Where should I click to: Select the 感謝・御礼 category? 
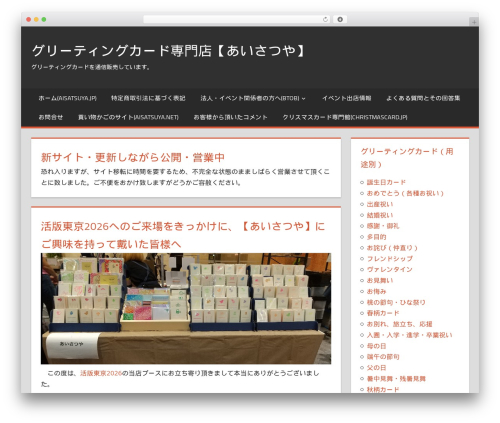click(x=383, y=226)
